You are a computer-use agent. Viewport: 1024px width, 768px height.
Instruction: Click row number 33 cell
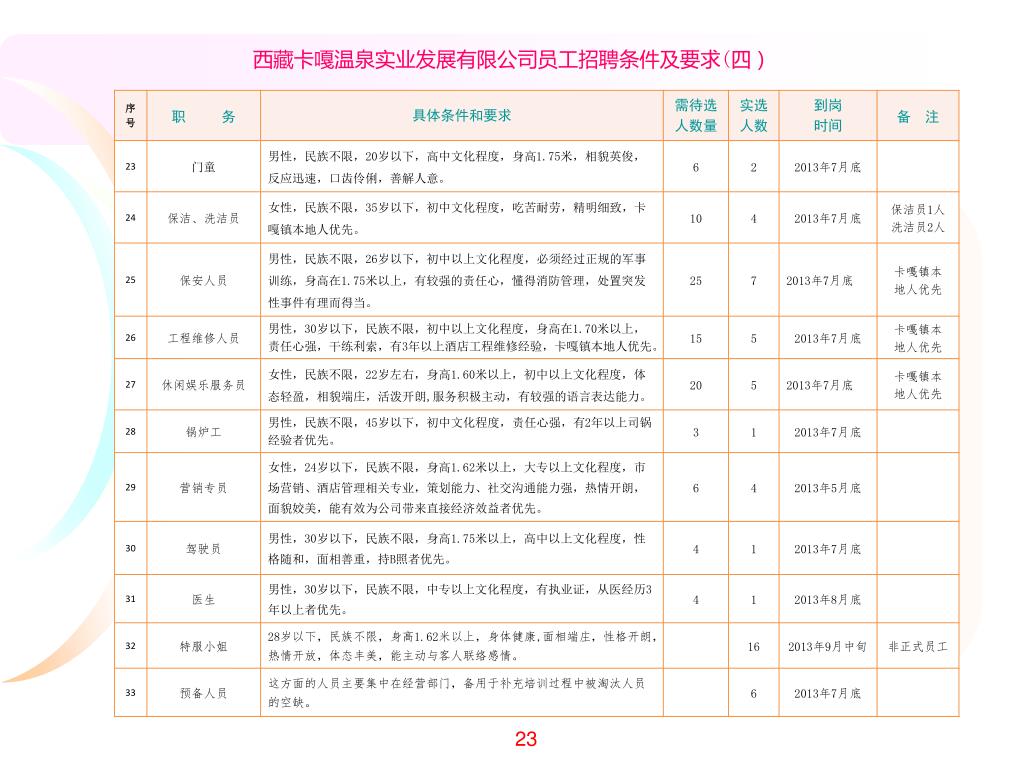(x=131, y=693)
